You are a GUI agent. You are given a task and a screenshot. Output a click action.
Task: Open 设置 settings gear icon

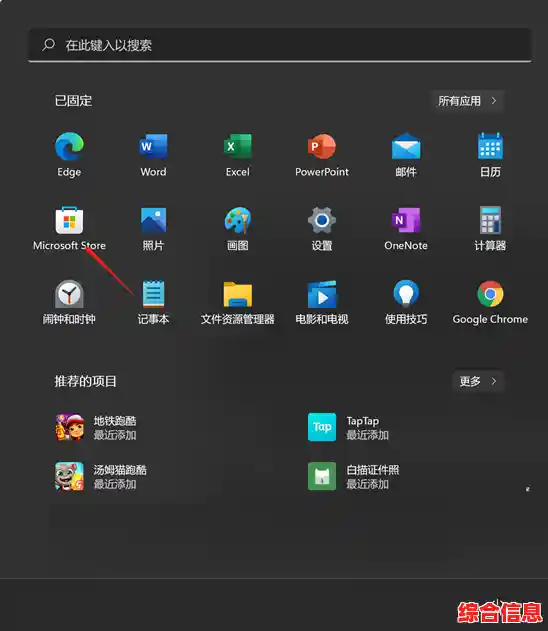click(322, 228)
